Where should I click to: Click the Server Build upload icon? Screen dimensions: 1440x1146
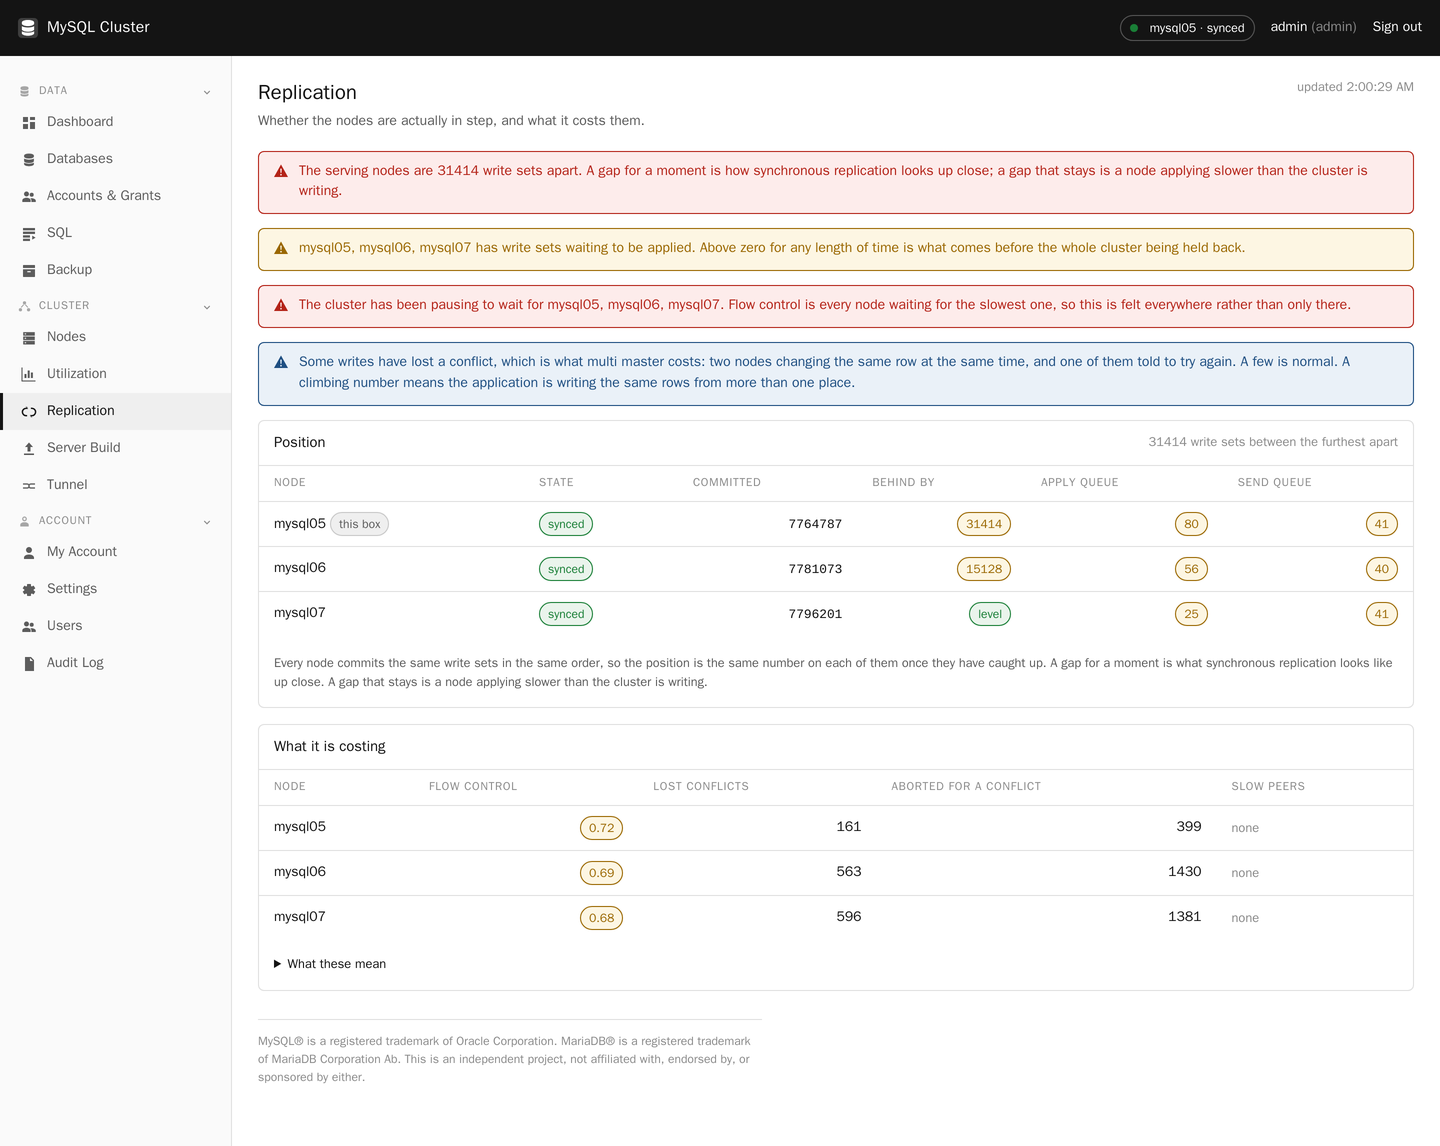click(x=29, y=448)
